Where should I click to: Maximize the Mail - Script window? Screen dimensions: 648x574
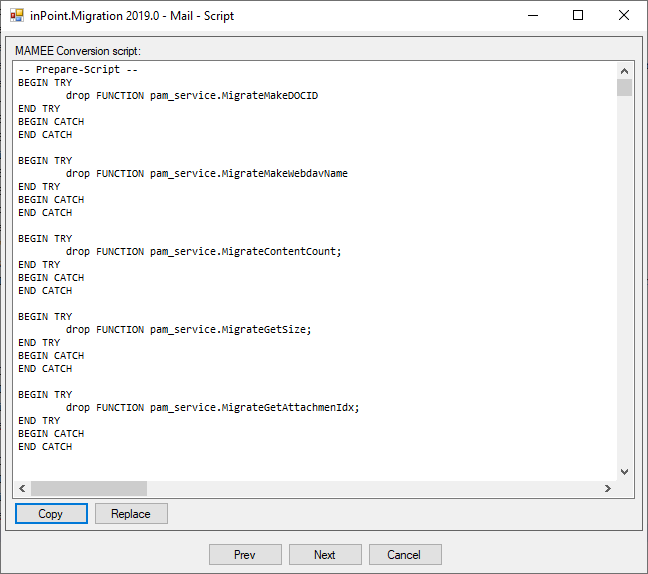click(578, 16)
